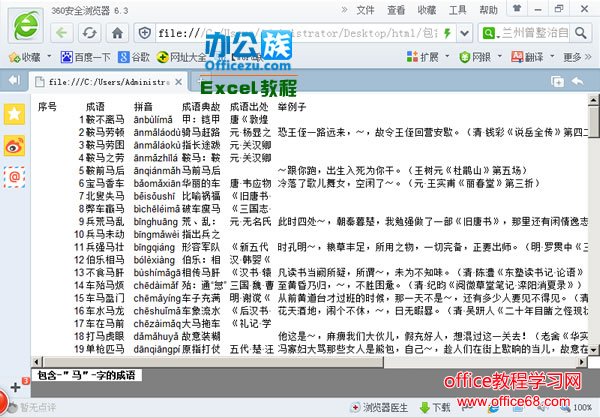Expand hidden menu items with » chevron
Viewport: 600px width, 418px height.
[x=344, y=10]
